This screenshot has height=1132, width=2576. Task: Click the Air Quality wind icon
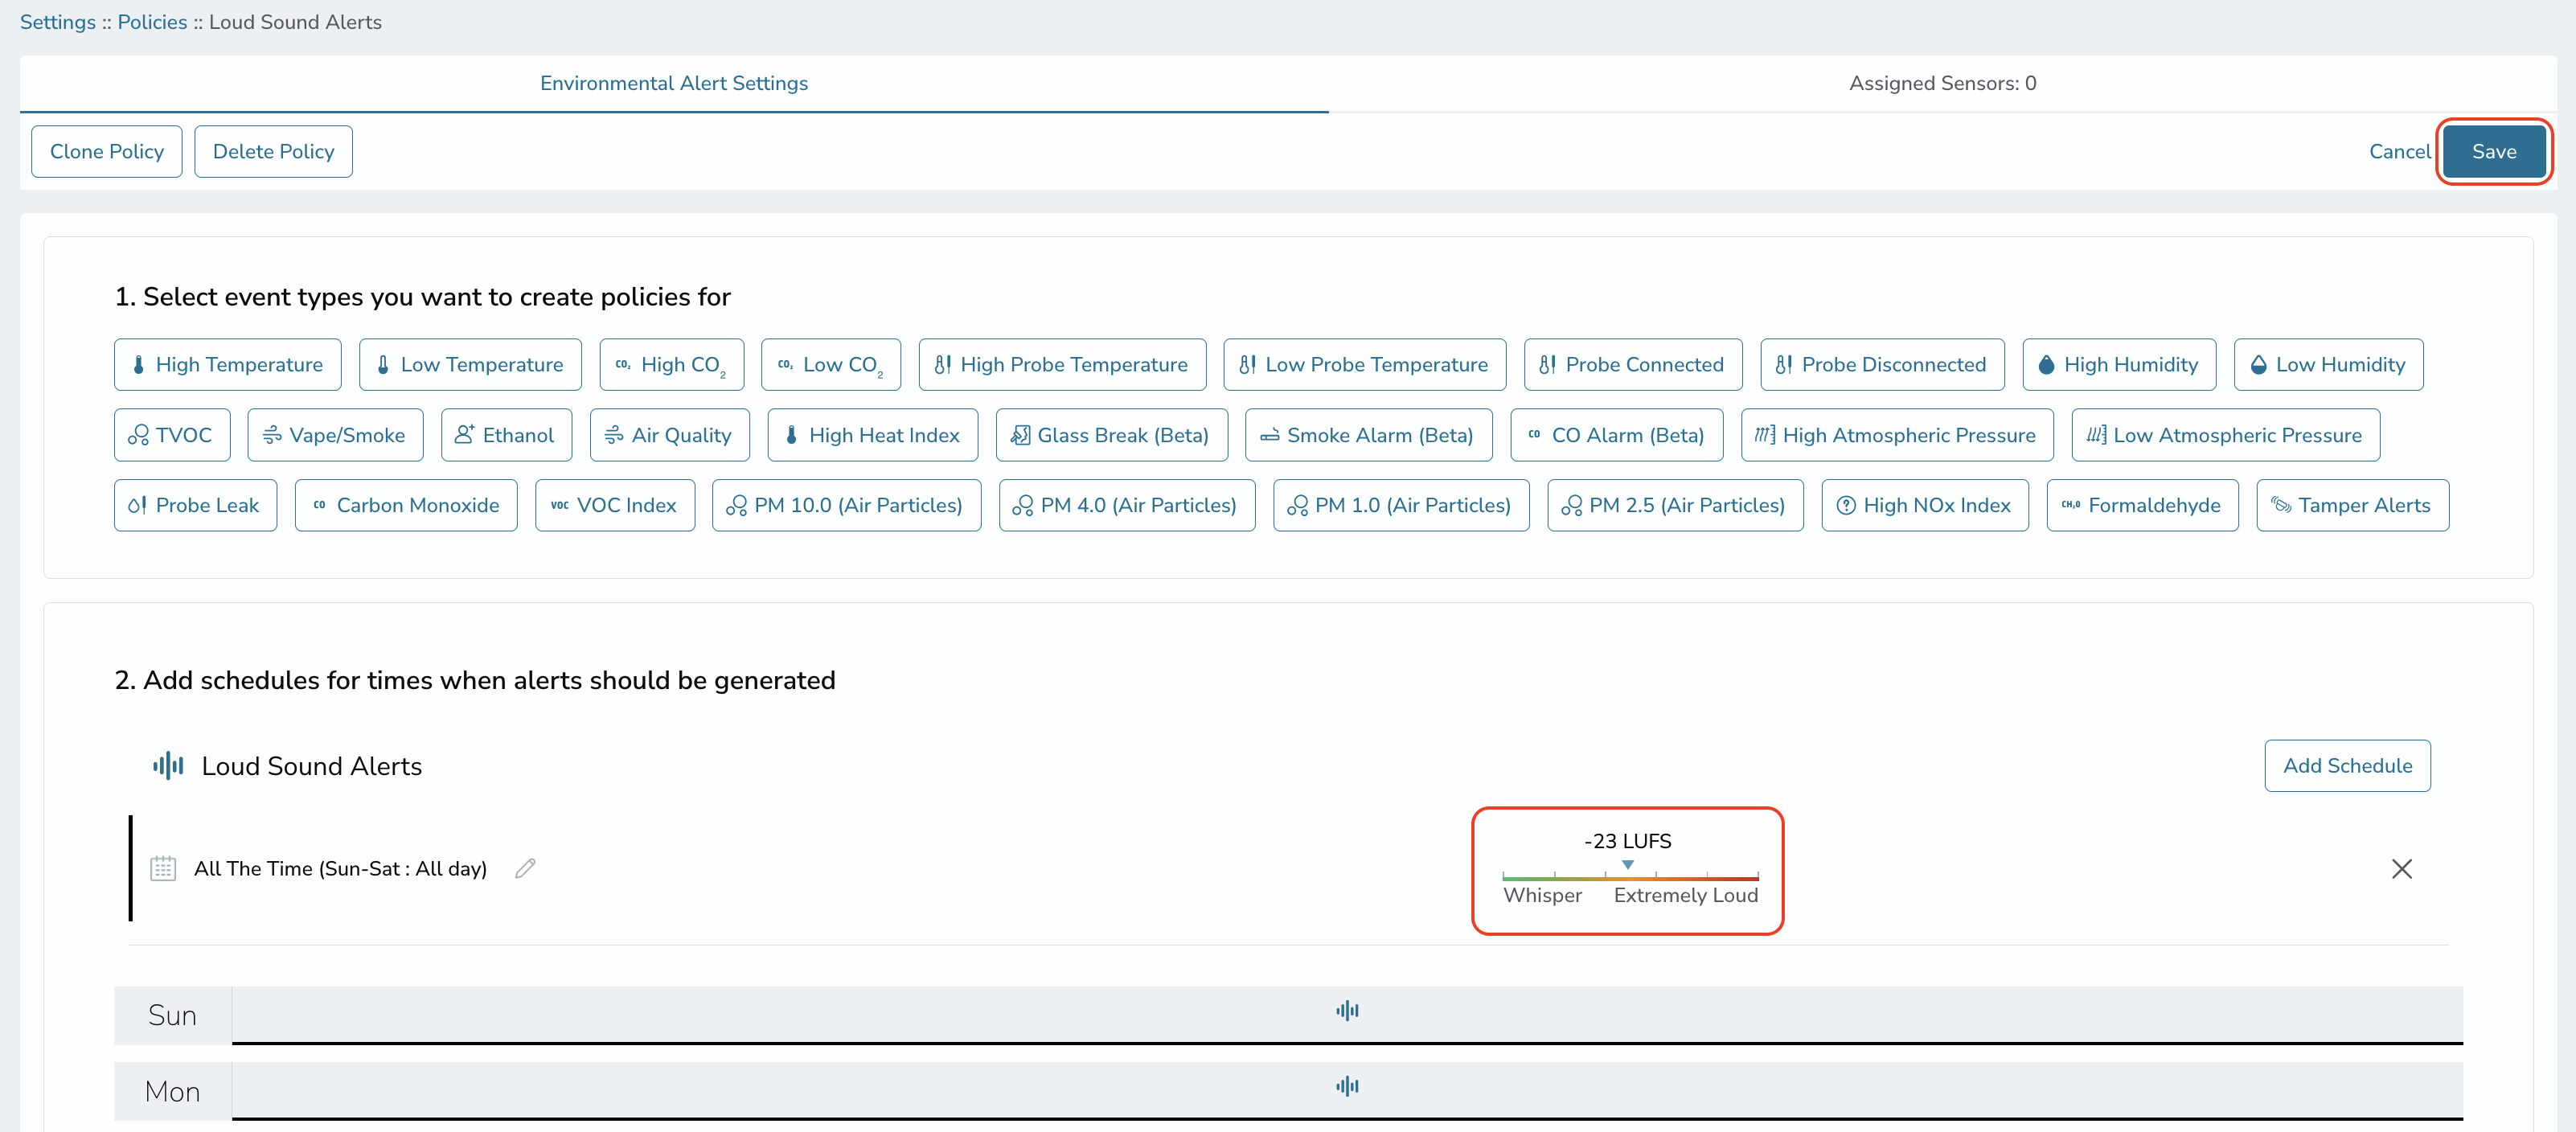[614, 435]
